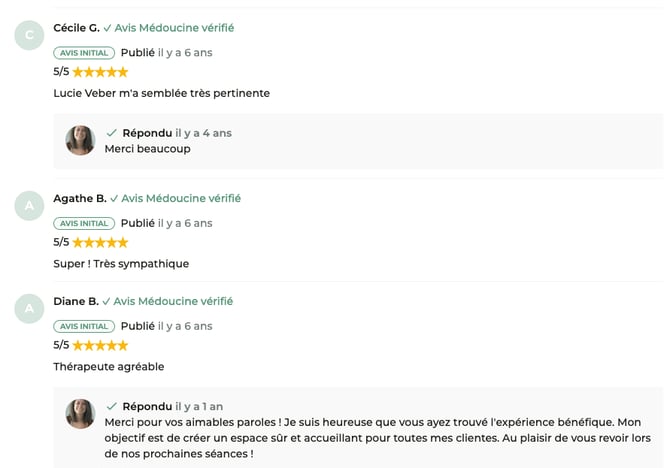Click star rating on Cécile G.'s review
This screenshot has width=670, height=468.
pos(100,72)
